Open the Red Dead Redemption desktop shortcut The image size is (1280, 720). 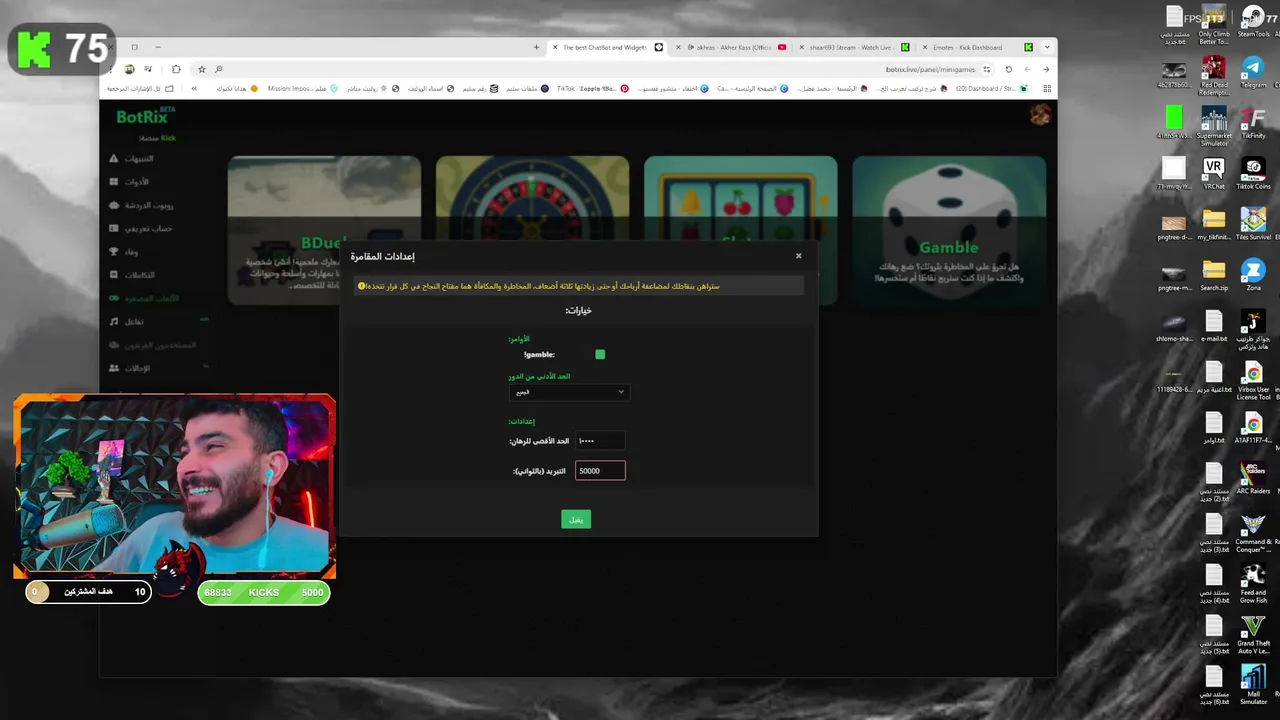click(1214, 76)
